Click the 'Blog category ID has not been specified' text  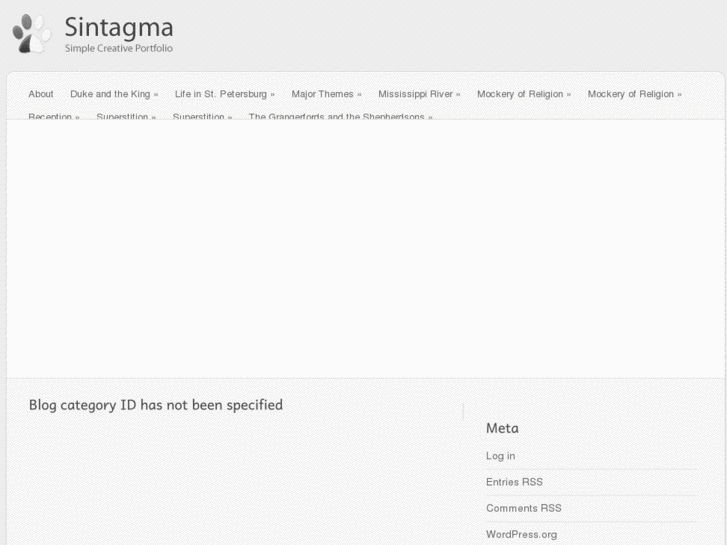(156, 405)
